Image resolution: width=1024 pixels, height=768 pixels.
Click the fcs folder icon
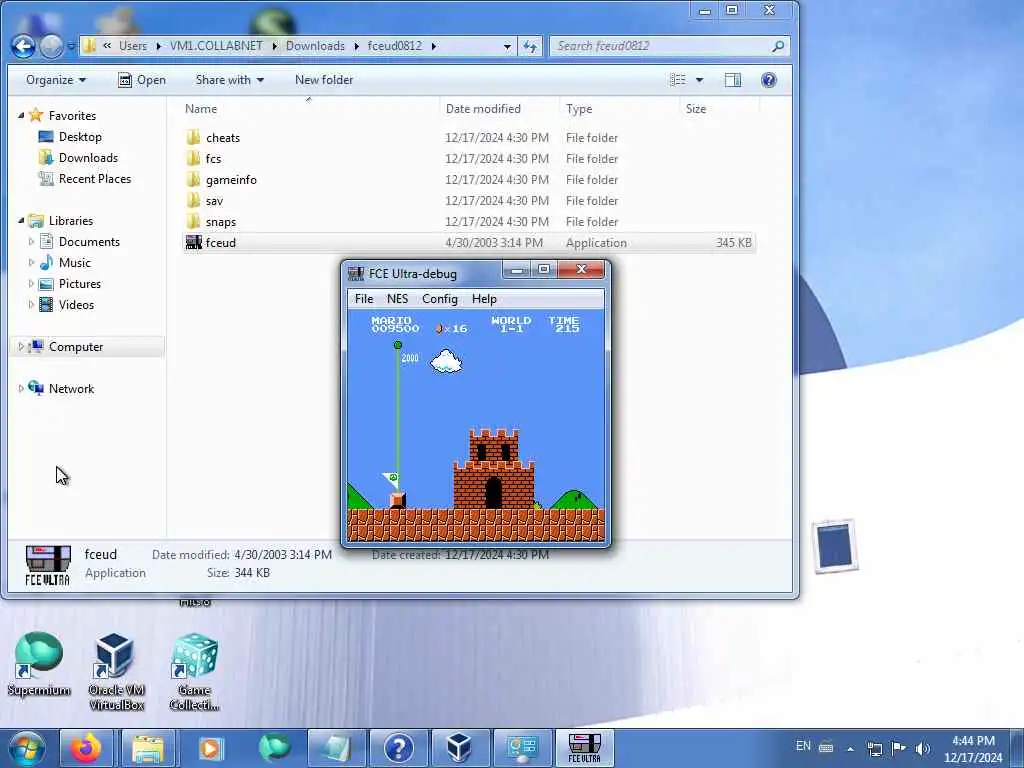[193, 158]
